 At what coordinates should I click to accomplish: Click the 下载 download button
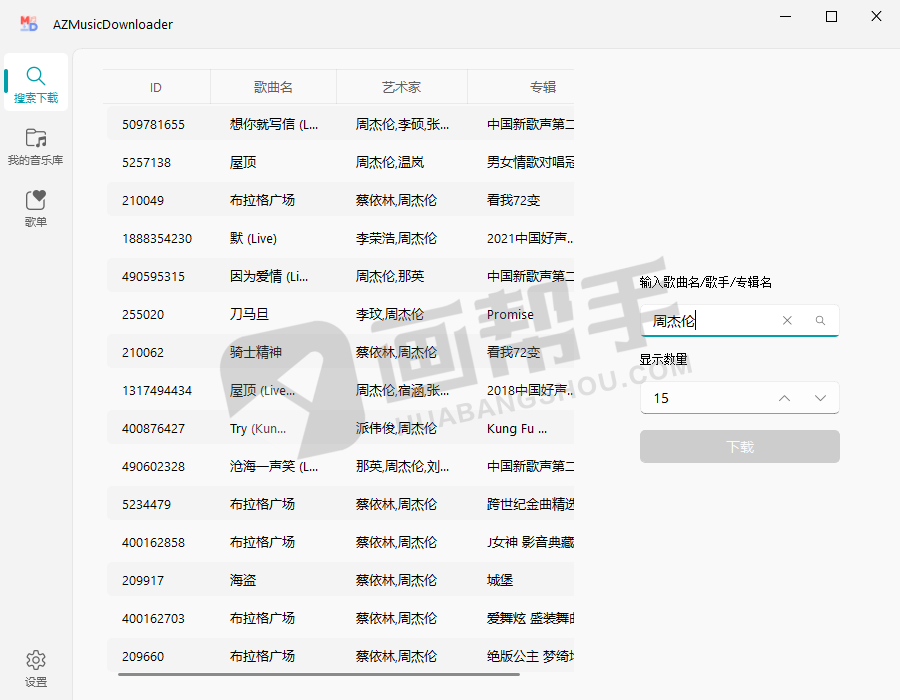[x=739, y=446]
